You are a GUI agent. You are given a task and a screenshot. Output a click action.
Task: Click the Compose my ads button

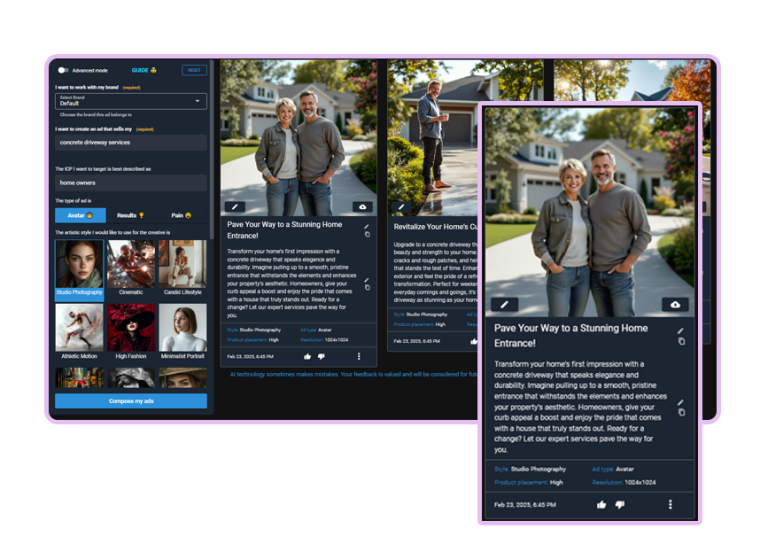click(130, 401)
